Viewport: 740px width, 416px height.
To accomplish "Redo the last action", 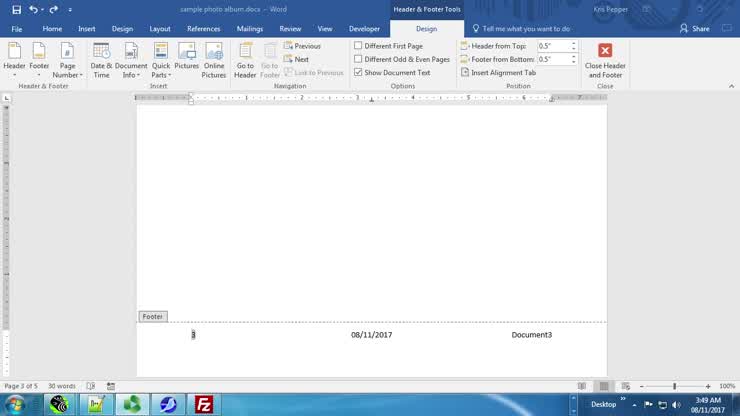I will click(x=53, y=9).
